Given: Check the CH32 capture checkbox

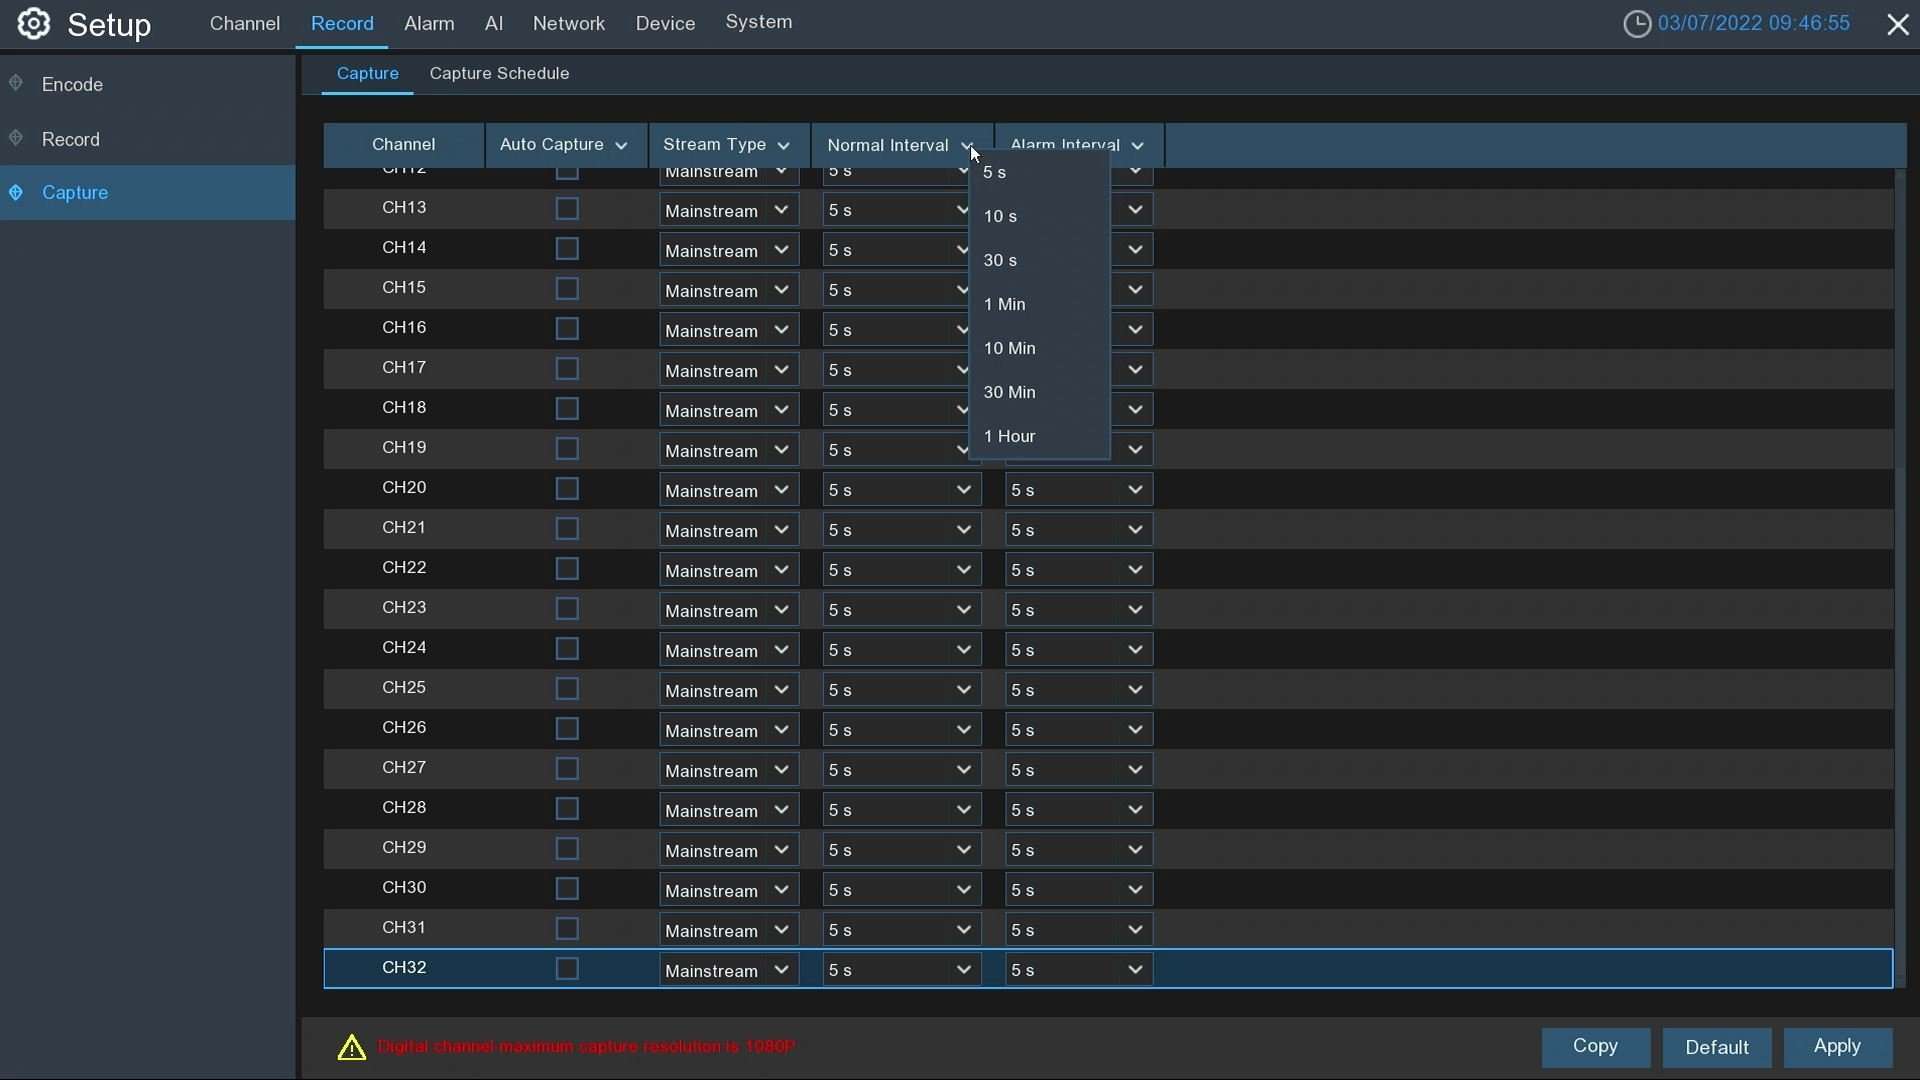Looking at the screenshot, I should coord(566,968).
